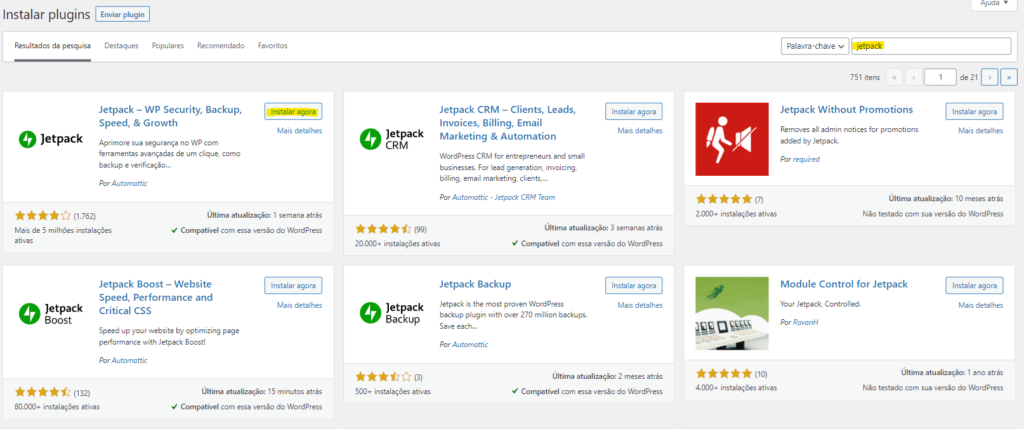Click the star rating of Jetpack CRM
The height and width of the screenshot is (429, 1024).
tap(383, 229)
